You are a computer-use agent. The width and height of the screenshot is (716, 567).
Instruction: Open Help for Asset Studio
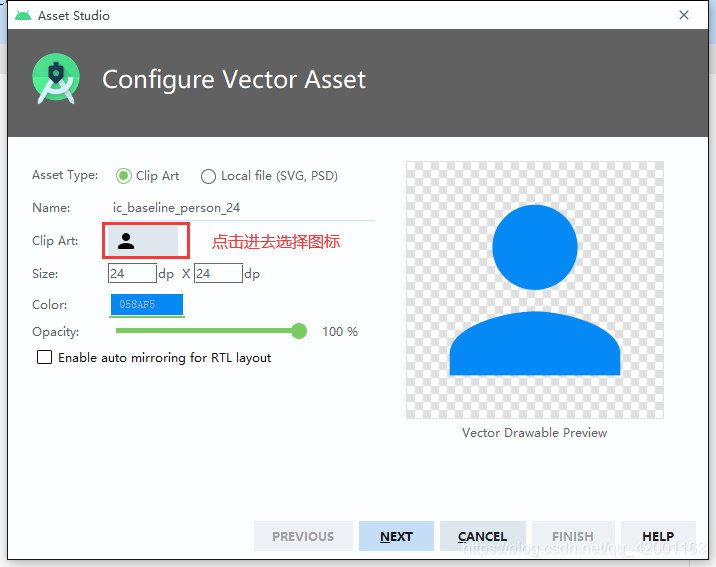658,536
